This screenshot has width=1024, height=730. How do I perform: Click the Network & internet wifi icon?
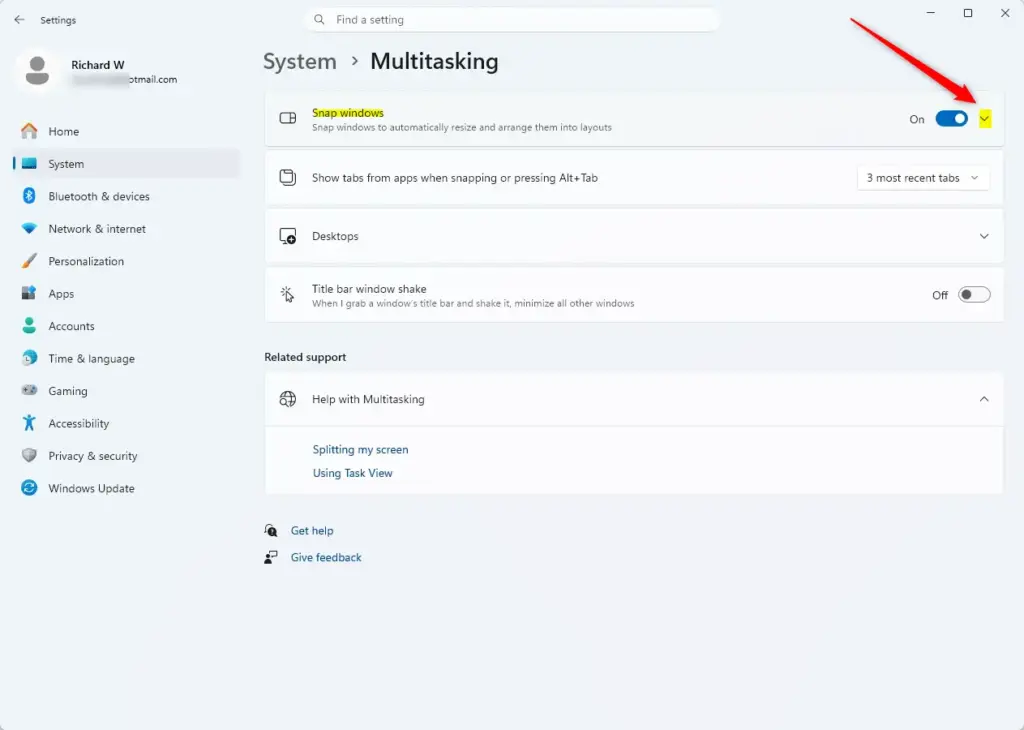(x=29, y=229)
